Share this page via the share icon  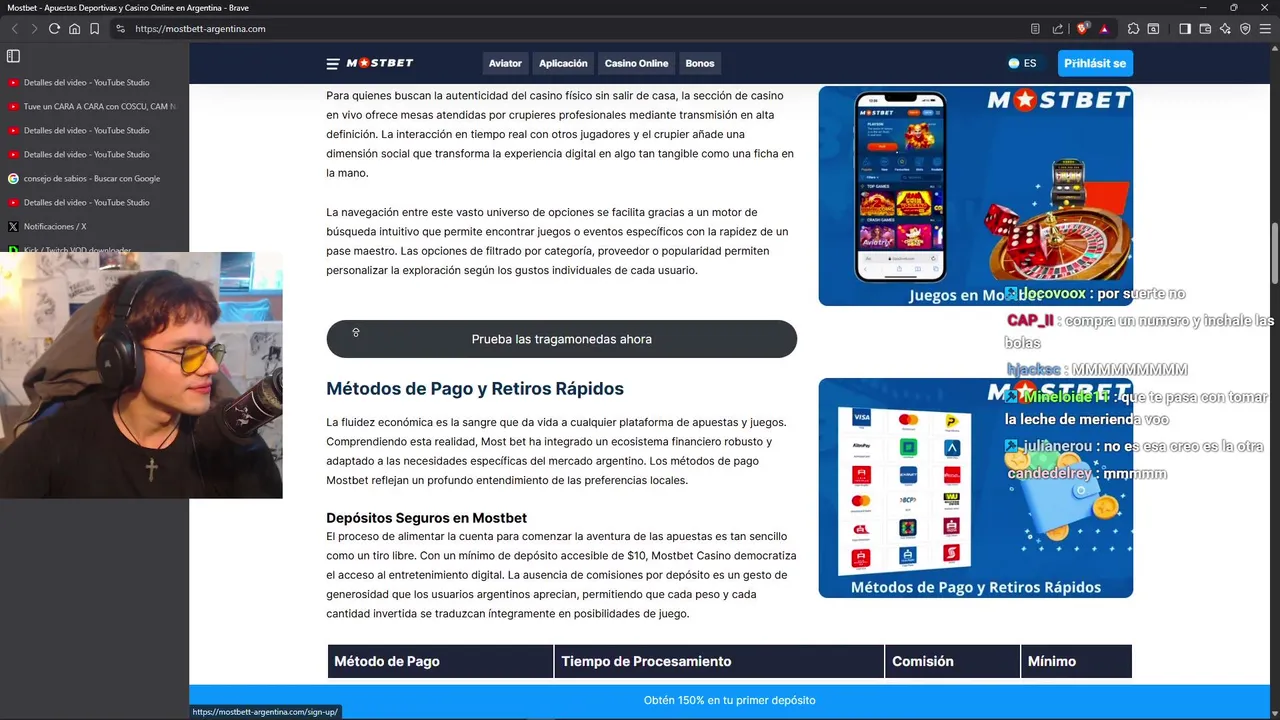[x=1058, y=29]
